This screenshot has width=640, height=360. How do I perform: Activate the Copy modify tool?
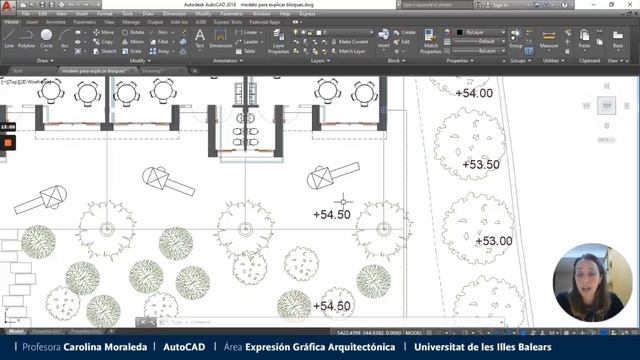(x=103, y=42)
